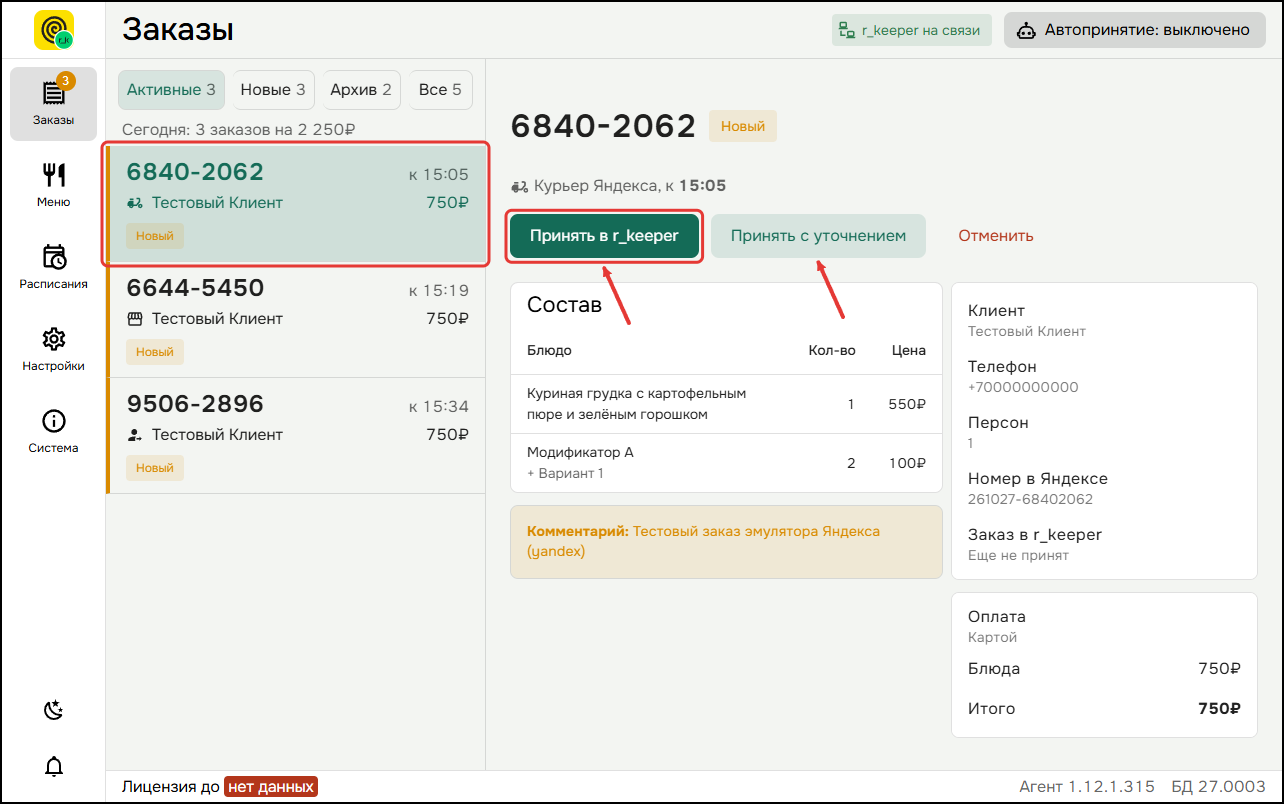This screenshot has width=1284, height=804.
Task: Click Еще не принят status text
Action: pyautogui.click(x=1018, y=555)
